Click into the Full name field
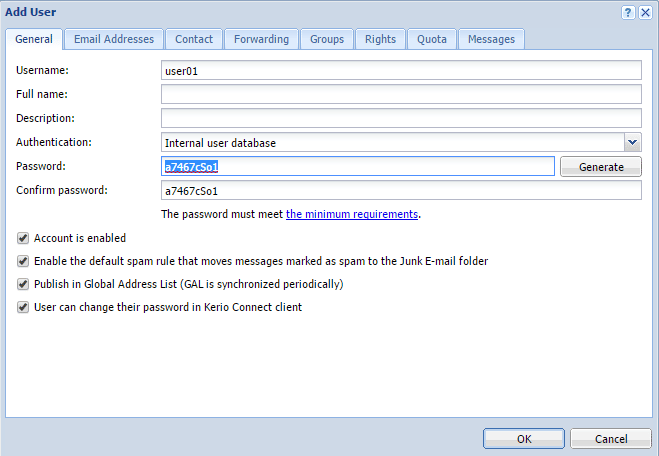Image resolution: width=659 pixels, height=456 pixels. (x=400, y=94)
